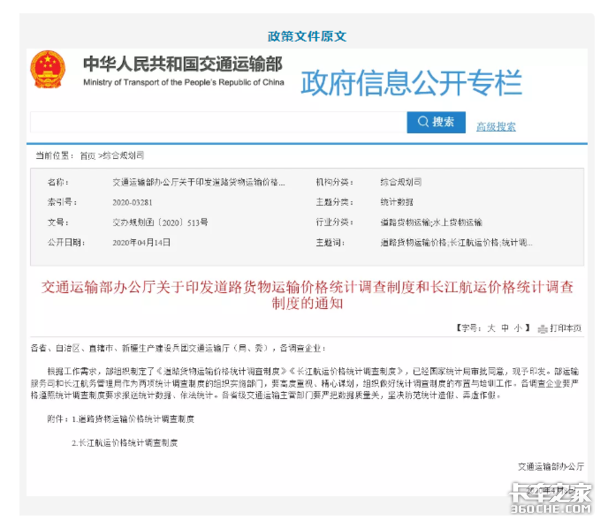600x520 pixels.
Task: Go to 首页 in the breadcrumb
Action: (x=88, y=157)
